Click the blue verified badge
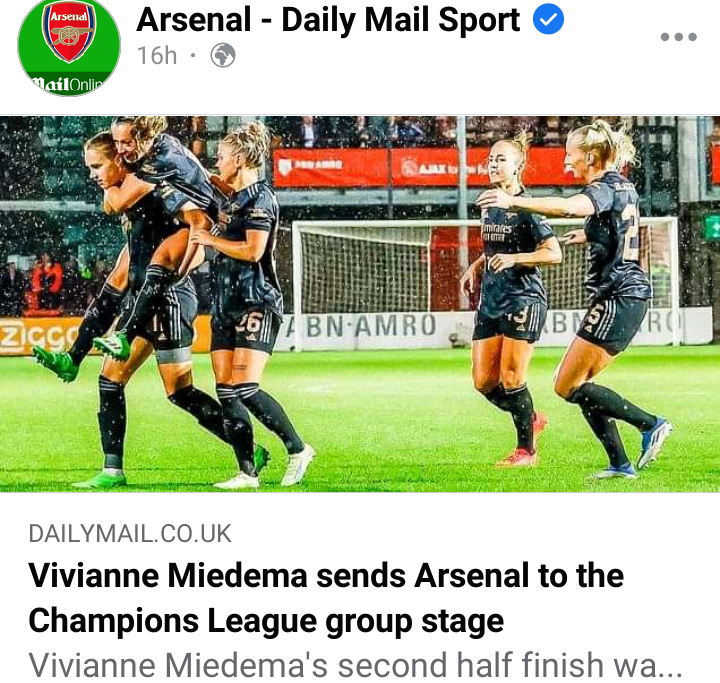Image resolution: width=720 pixels, height=683 pixels. pos(548,19)
